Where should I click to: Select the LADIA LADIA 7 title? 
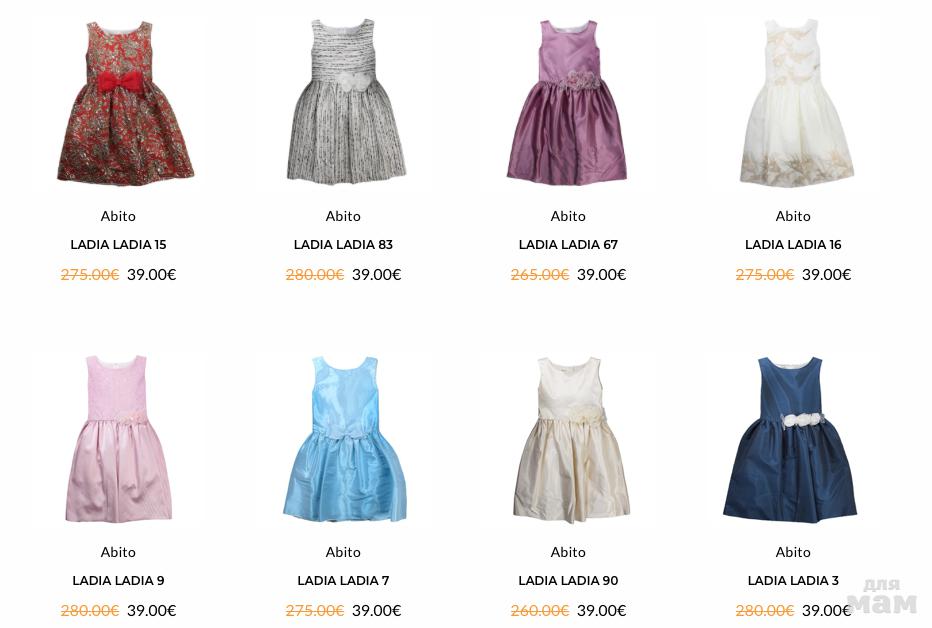coord(343,580)
